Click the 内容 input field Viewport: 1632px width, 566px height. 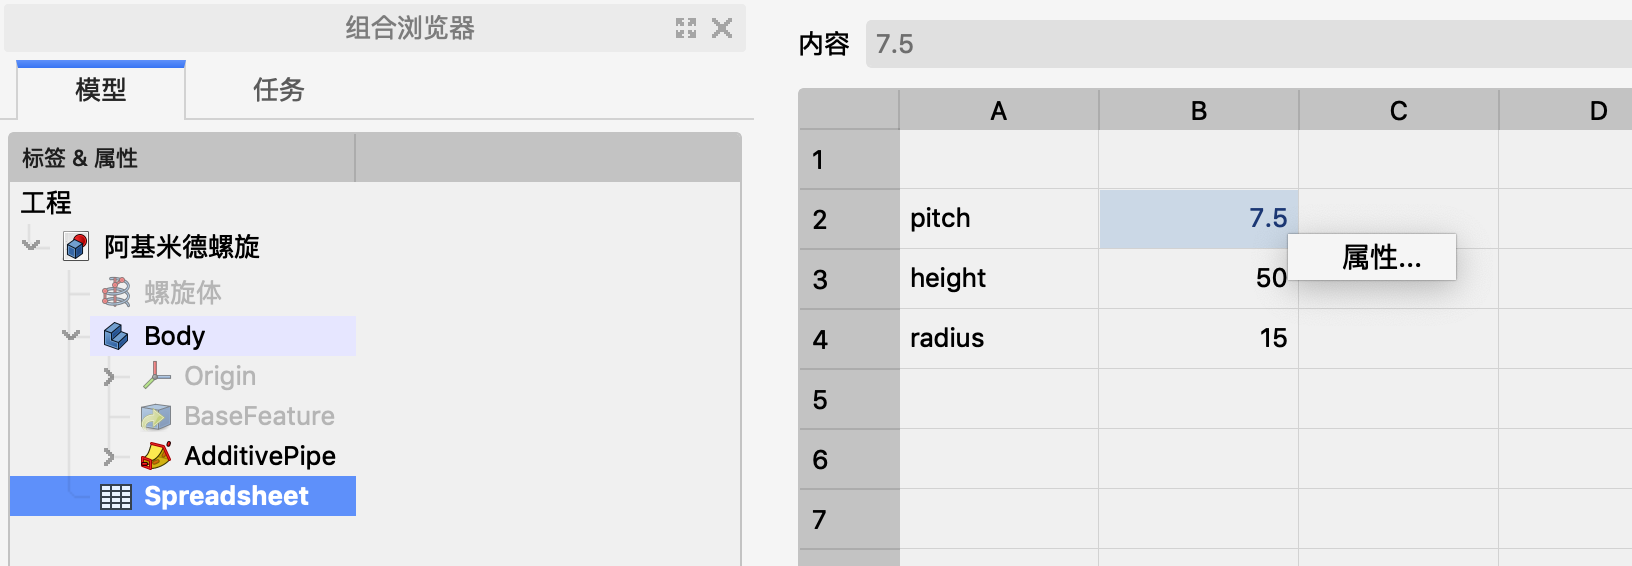coord(1240,44)
